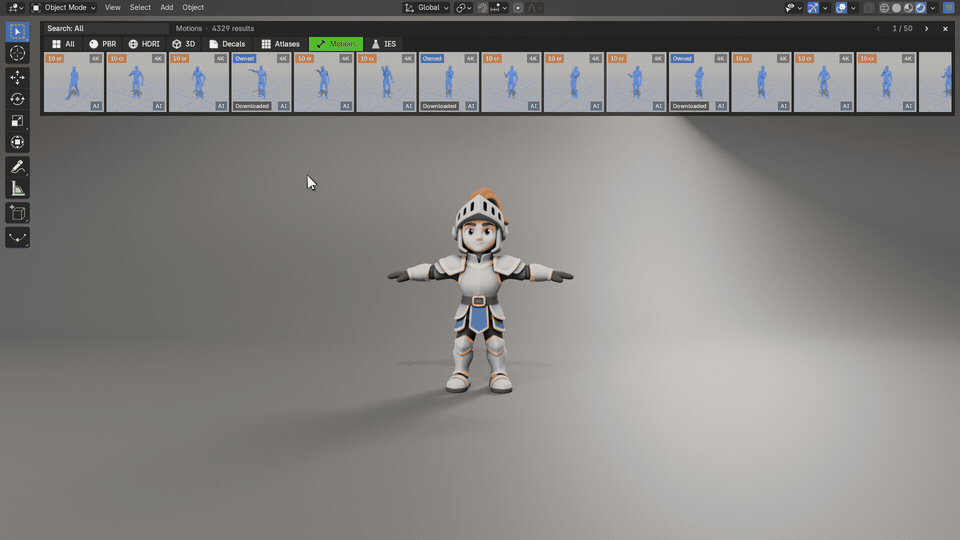Close the asset browser panel

pos(945,28)
